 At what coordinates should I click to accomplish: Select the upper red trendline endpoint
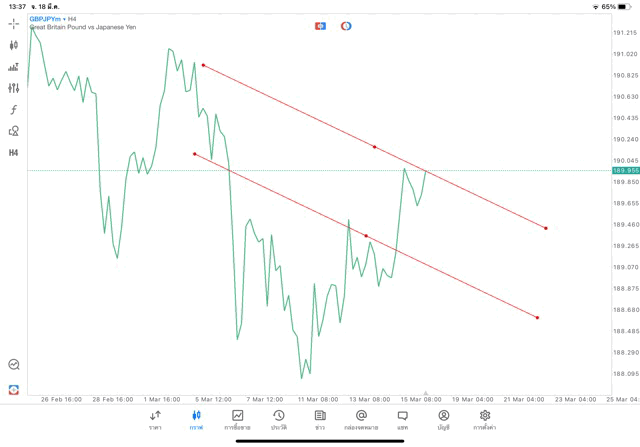pyautogui.click(x=203, y=65)
